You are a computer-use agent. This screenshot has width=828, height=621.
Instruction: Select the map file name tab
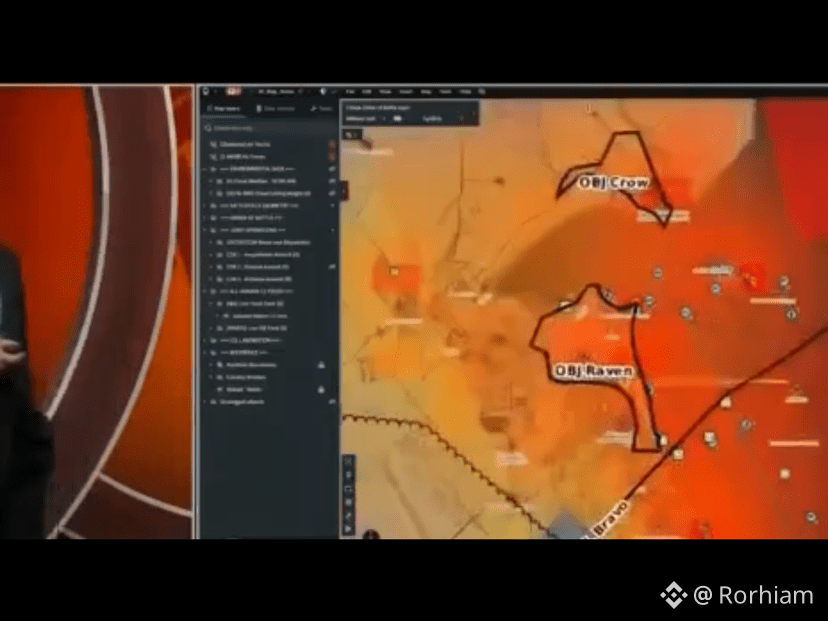[x=276, y=91]
